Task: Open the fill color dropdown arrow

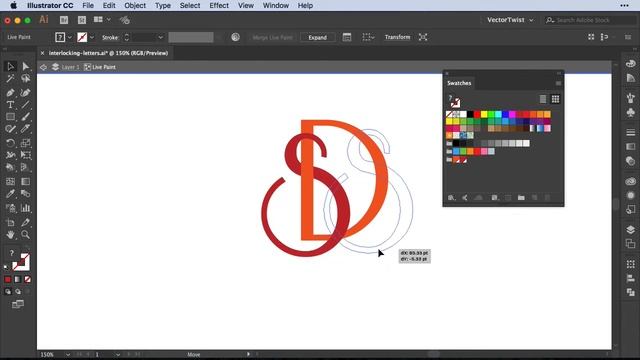Action: (x=70, y=37)
